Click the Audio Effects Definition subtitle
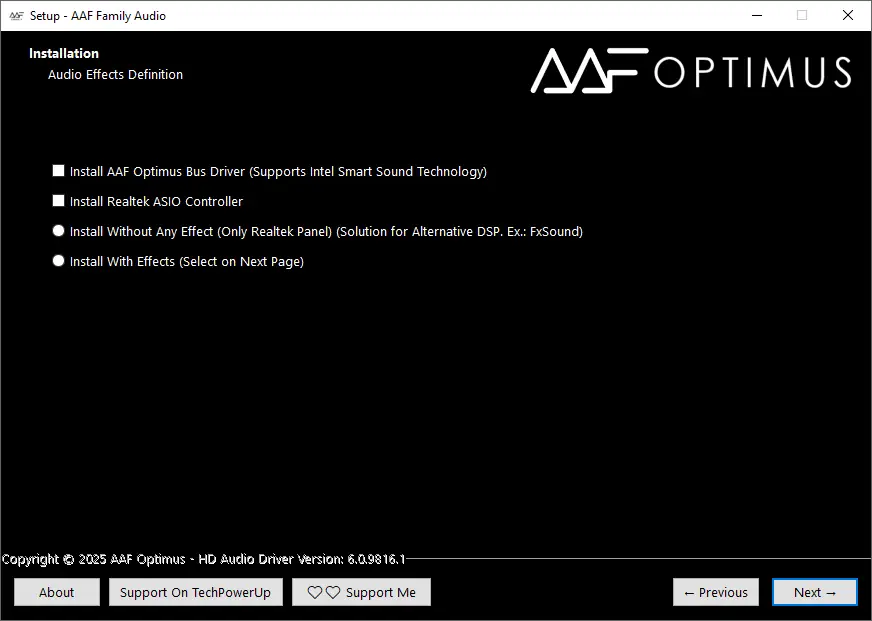872x621 pixels. click(x=115, y=74)
